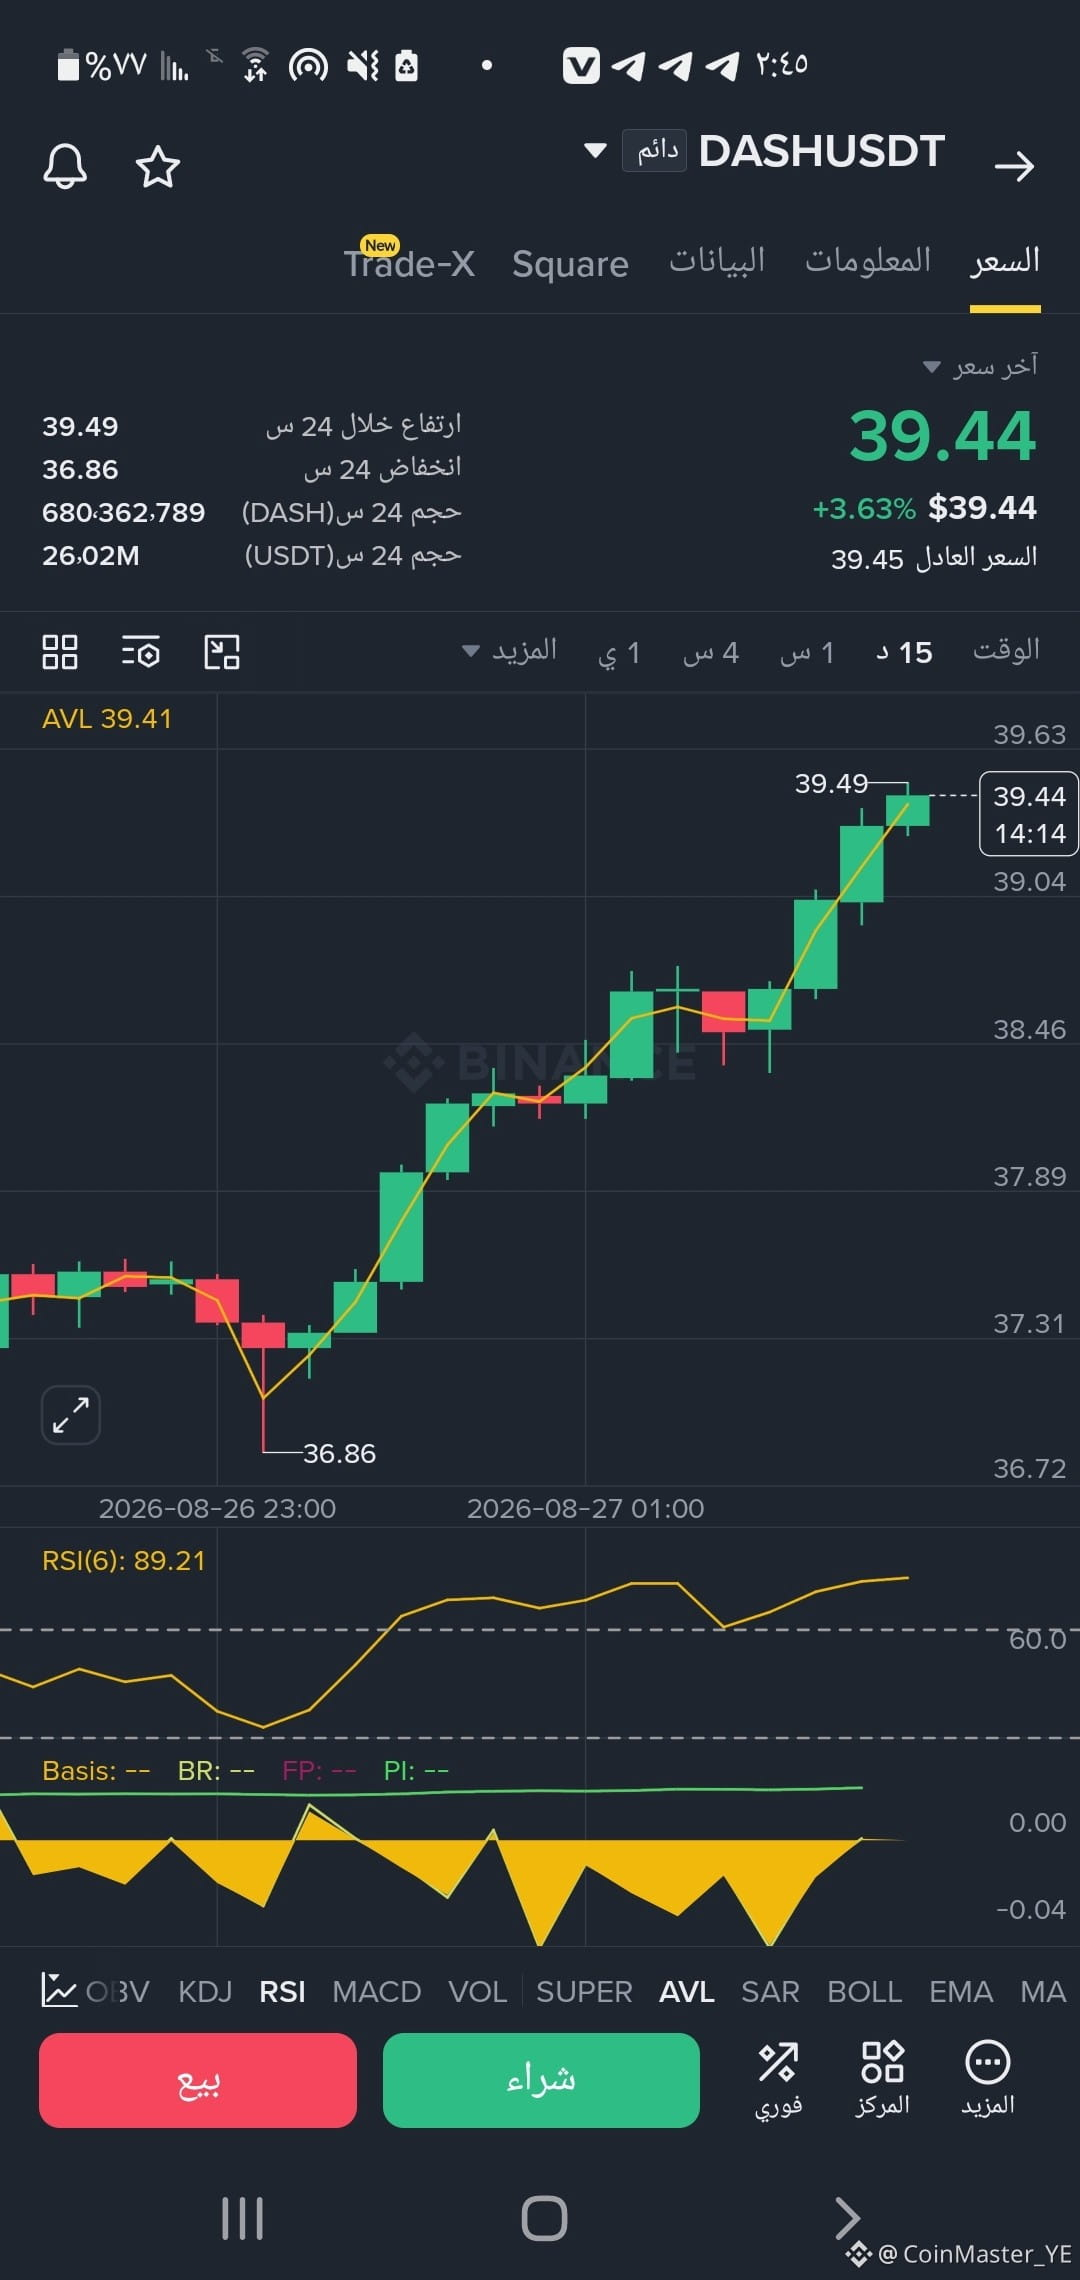Tap the green شراء buy button
Image resolution: width=1080 pixels, height=2280 pixels.
coord(541,2080)
